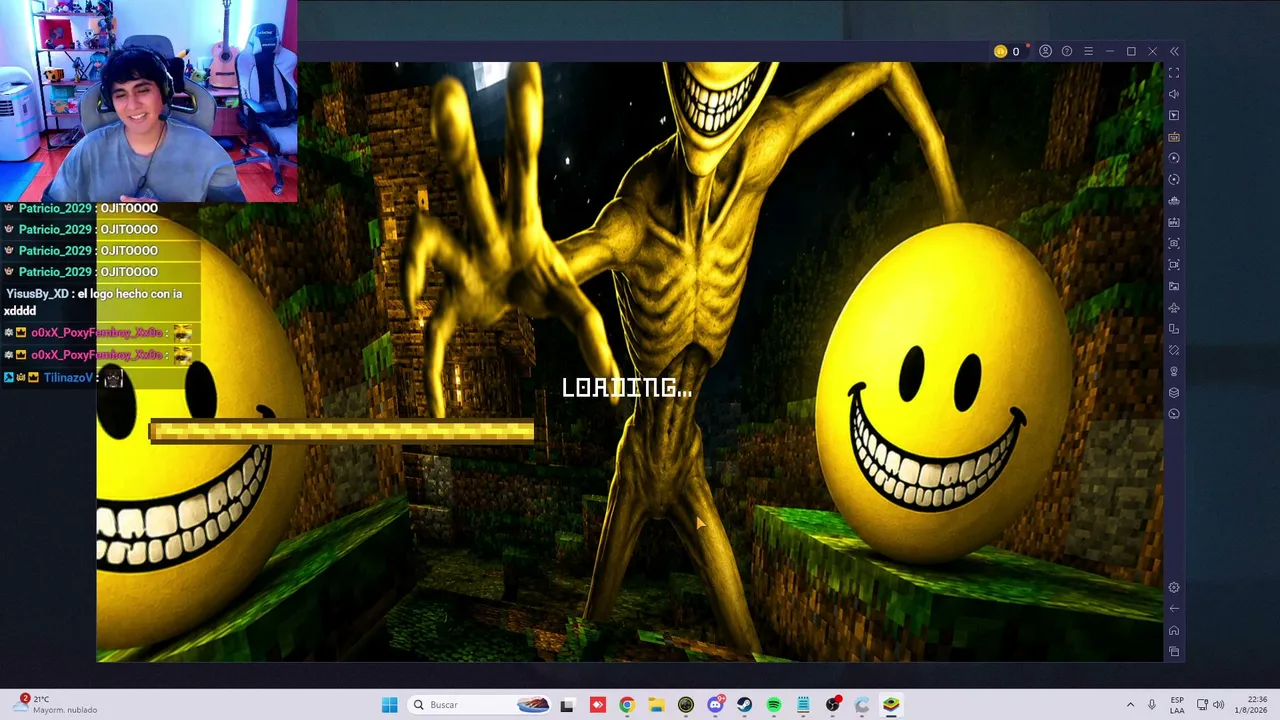1280x720 pixels.
Task: Start screen recording from the sidebar
Action: click(1174, 265)
